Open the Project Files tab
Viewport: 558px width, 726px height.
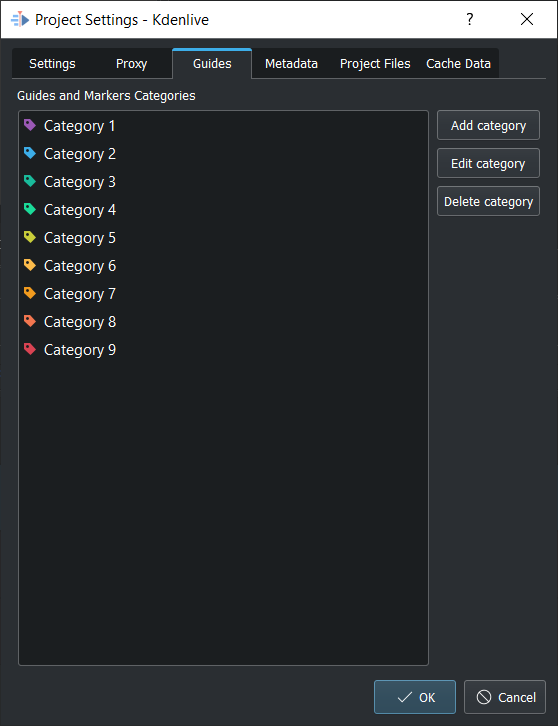click(x=375, y=63)
